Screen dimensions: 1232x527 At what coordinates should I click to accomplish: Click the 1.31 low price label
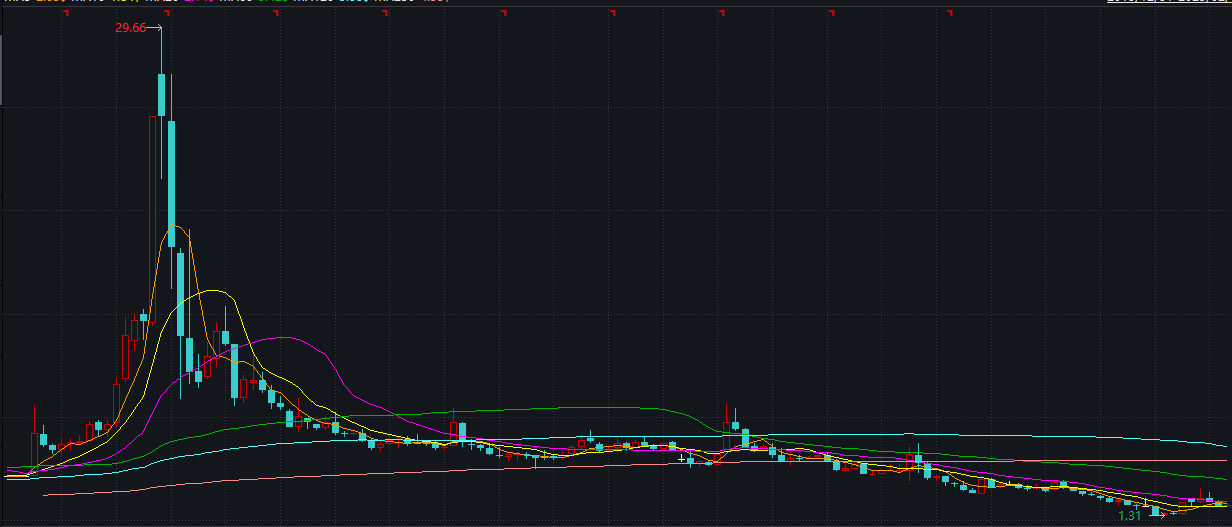(x=1129, y=516)
